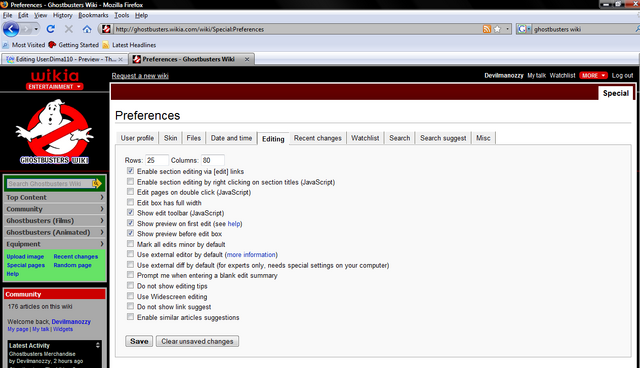Check Mark all edits minor by default
Screen dimensions: 640x368
point(130,244)
